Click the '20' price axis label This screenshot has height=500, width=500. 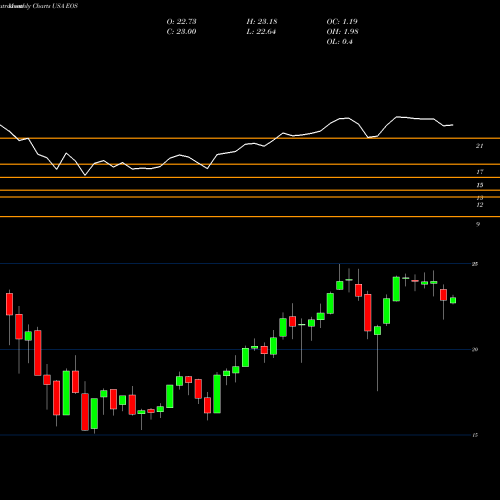click(x=475, y=349)
